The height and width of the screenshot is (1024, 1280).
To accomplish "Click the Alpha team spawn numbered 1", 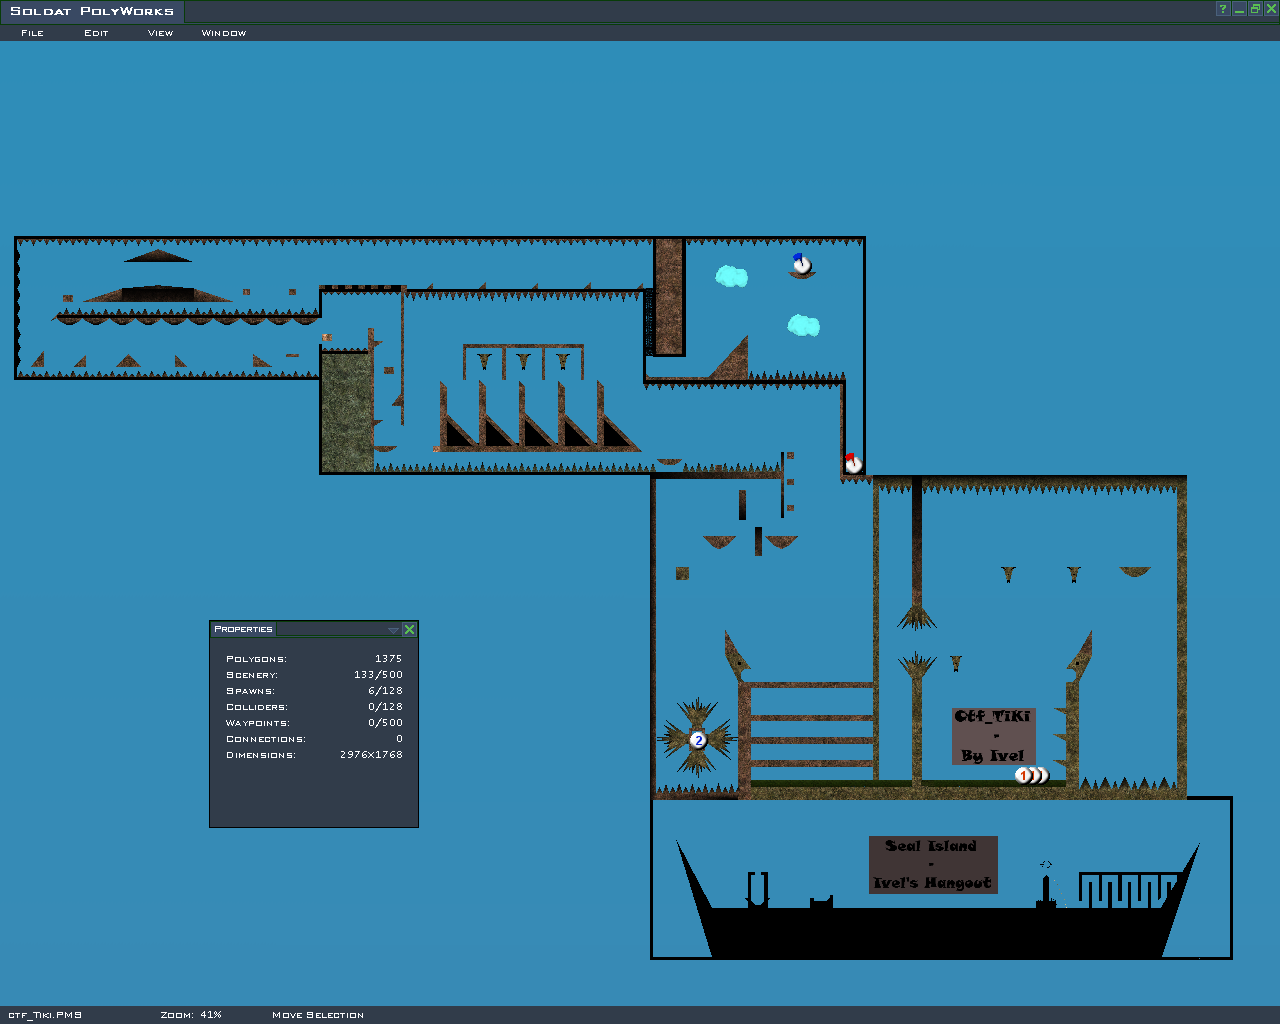I will (1024, 775).
